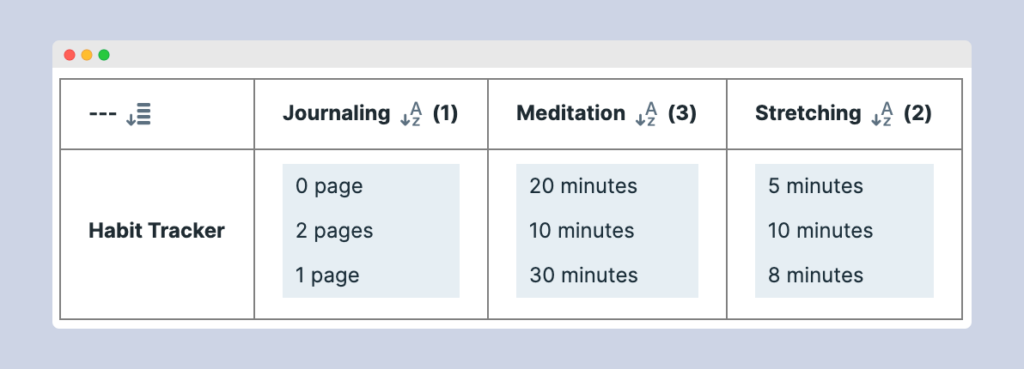1024x369 pixels.
Task: Click the Stretching column A-Z sort icon
Action: (x=882, y=114)
